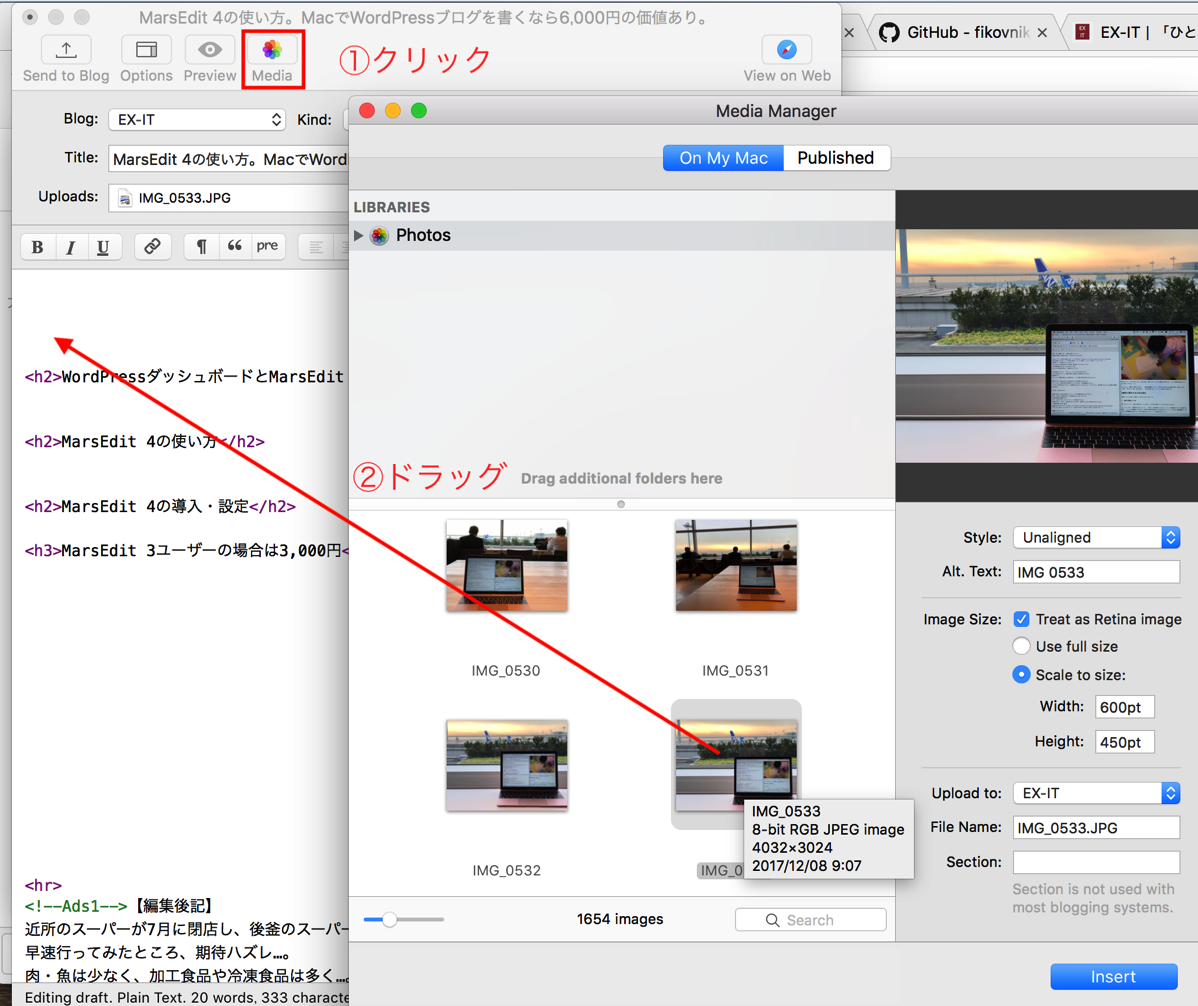Switch to On My Mac tab
Viewport: 1198px width, 1006px height.
tap(723, 158)
